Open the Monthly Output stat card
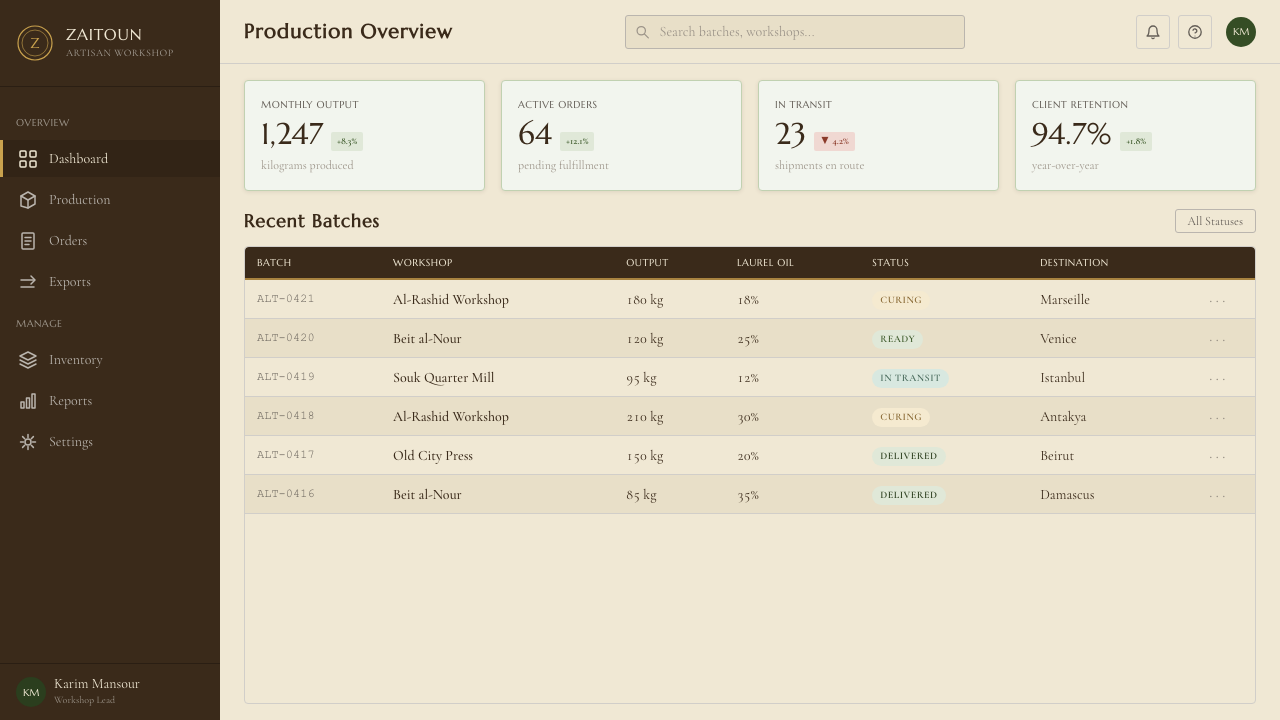This screenshot has width=1280, height=720. 364,135
